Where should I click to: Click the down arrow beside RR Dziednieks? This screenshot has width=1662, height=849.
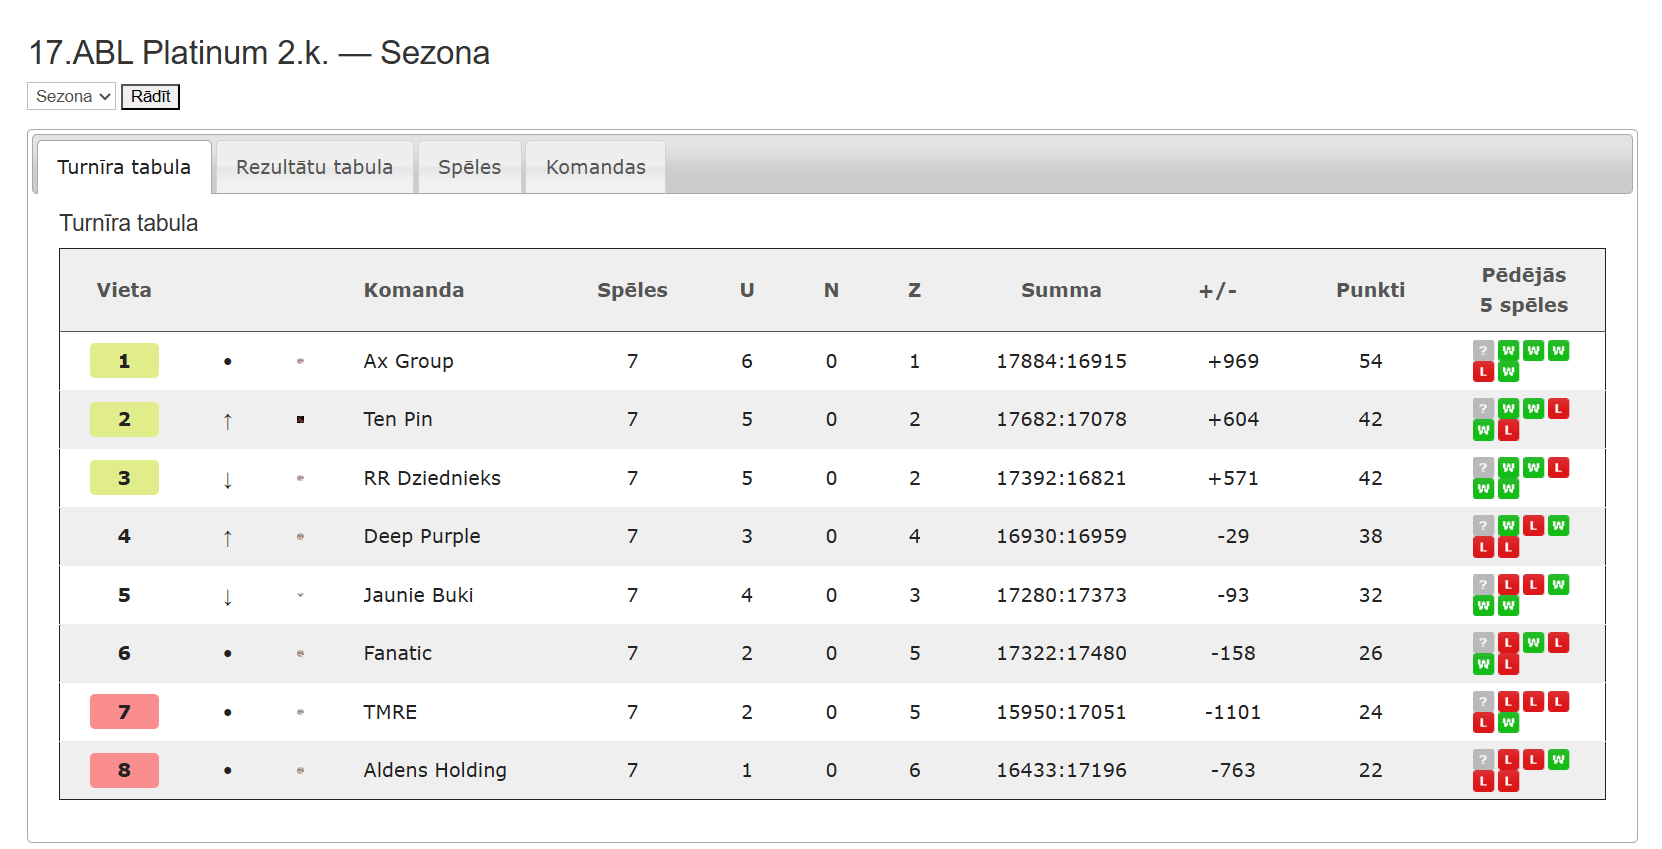coord(228,480)
